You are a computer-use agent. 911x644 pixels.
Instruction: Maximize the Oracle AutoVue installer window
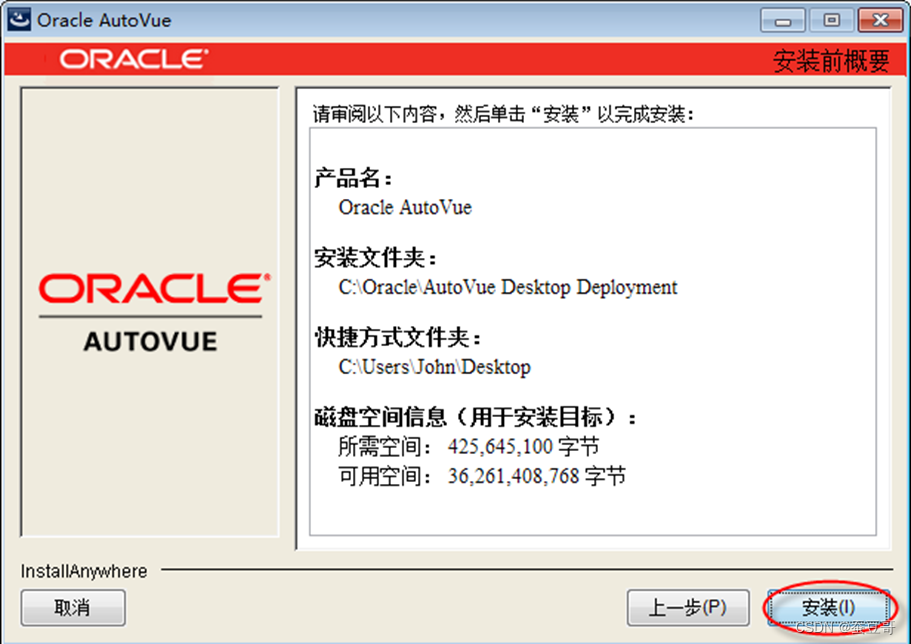(831, 20)
